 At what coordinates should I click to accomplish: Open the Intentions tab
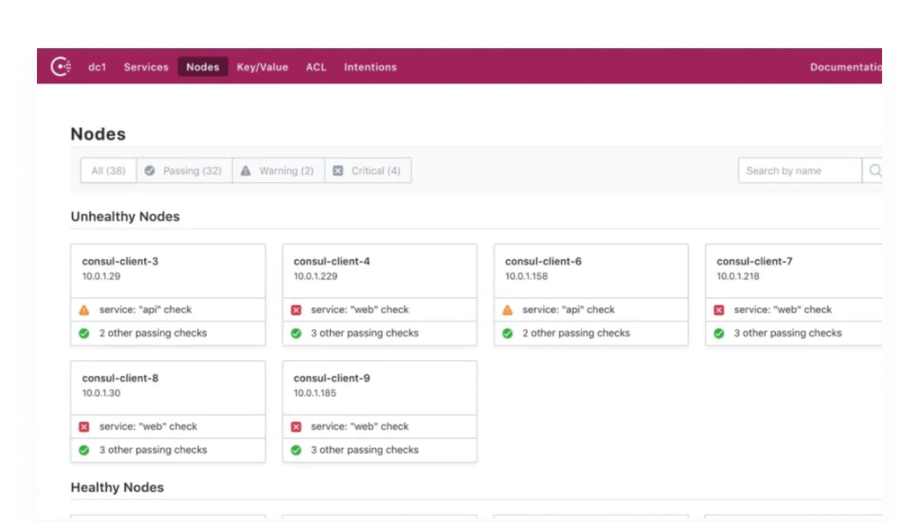[x=370, y=67]
